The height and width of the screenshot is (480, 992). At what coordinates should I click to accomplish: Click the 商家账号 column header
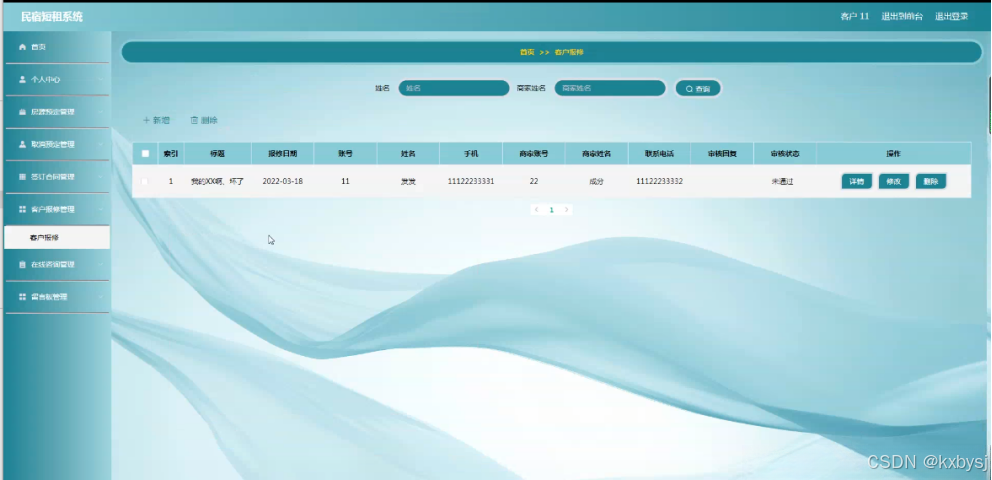[533, 154]
